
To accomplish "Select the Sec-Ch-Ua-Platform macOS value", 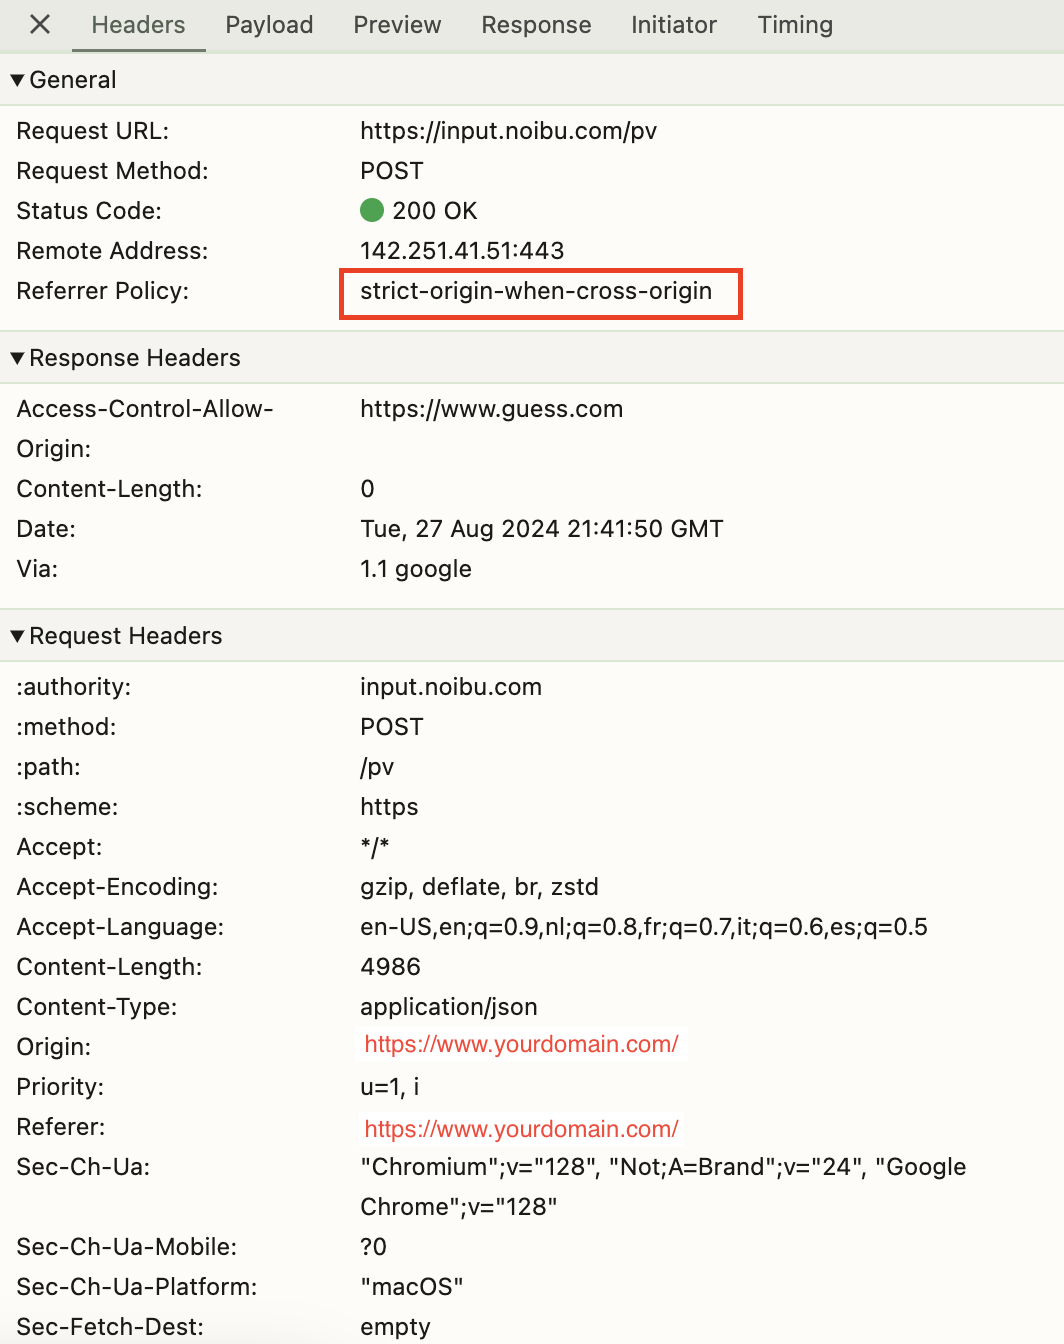I will click(x=411, y=1287).
